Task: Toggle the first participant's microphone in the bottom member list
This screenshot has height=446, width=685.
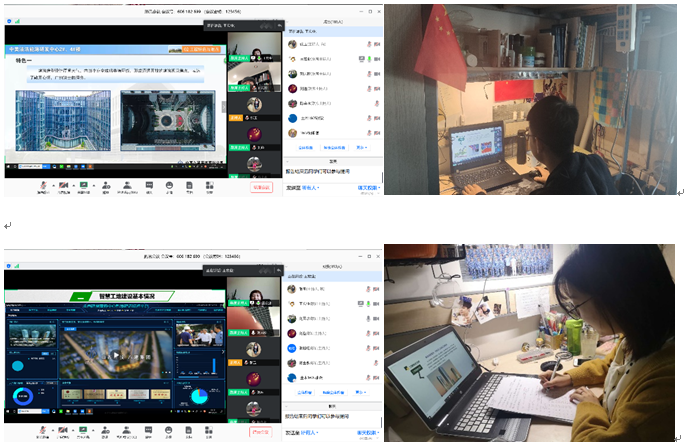Action: [x=370, y=289]
